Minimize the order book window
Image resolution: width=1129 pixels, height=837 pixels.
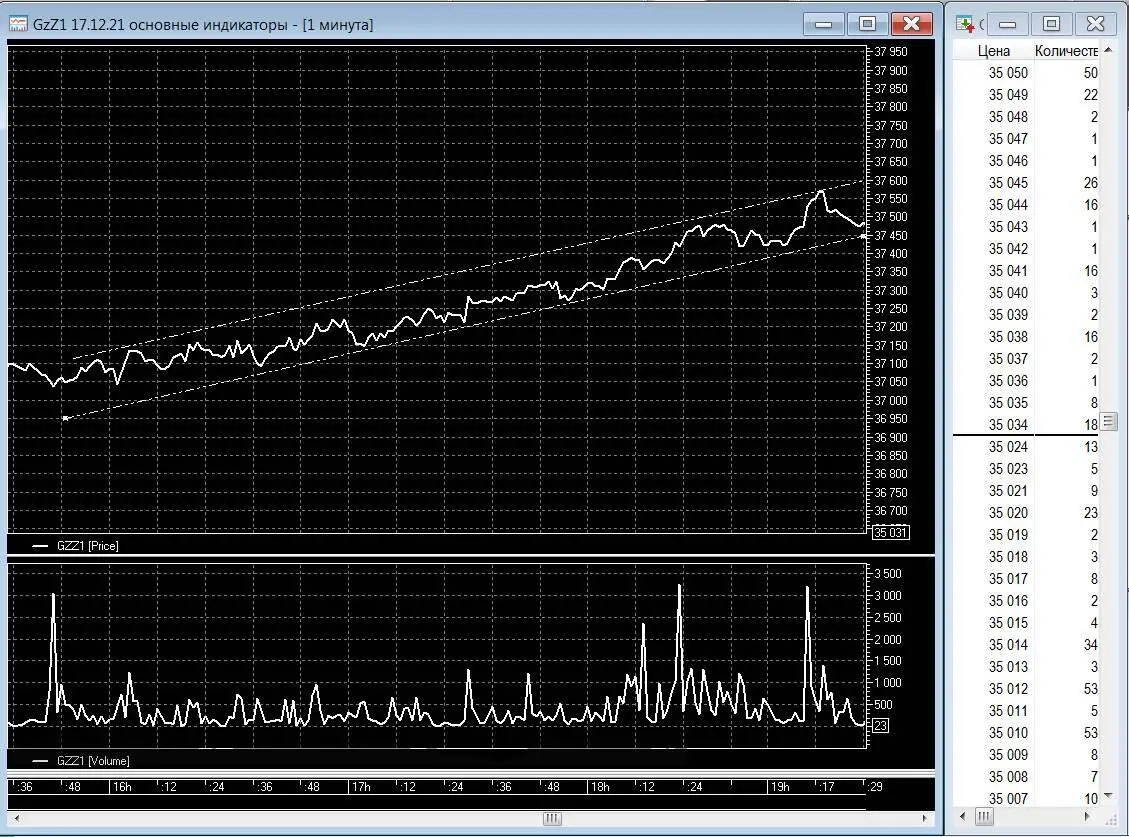(1007, 24)
